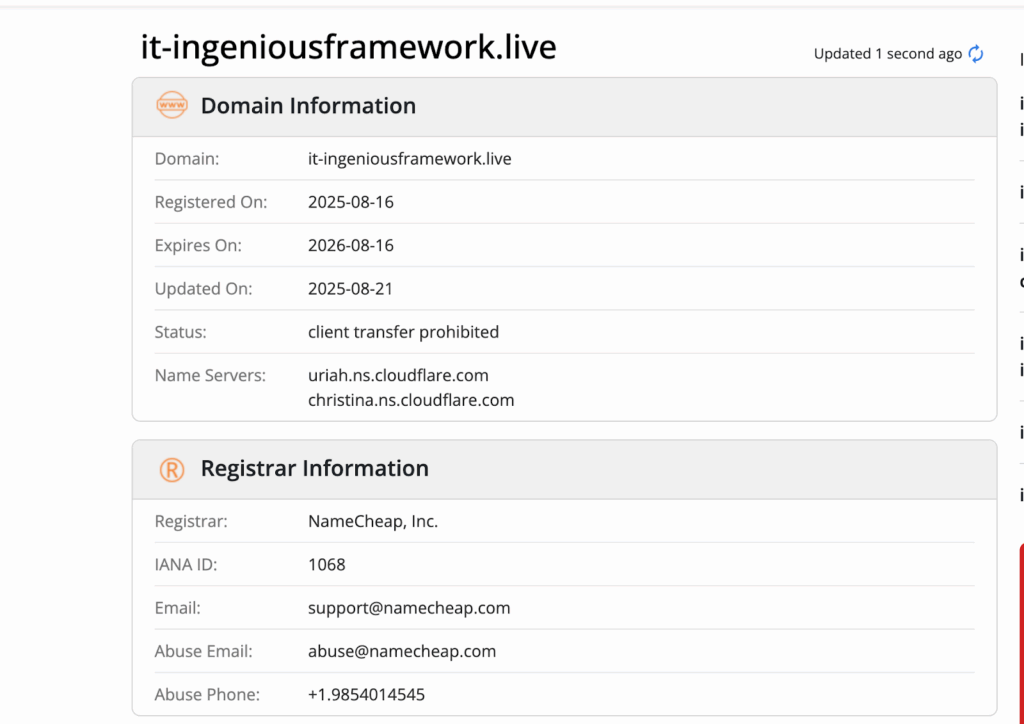This screenshot has width=1024, height=724.
Task: Click the IANA ID value 1068
Action: pos(327,565)
